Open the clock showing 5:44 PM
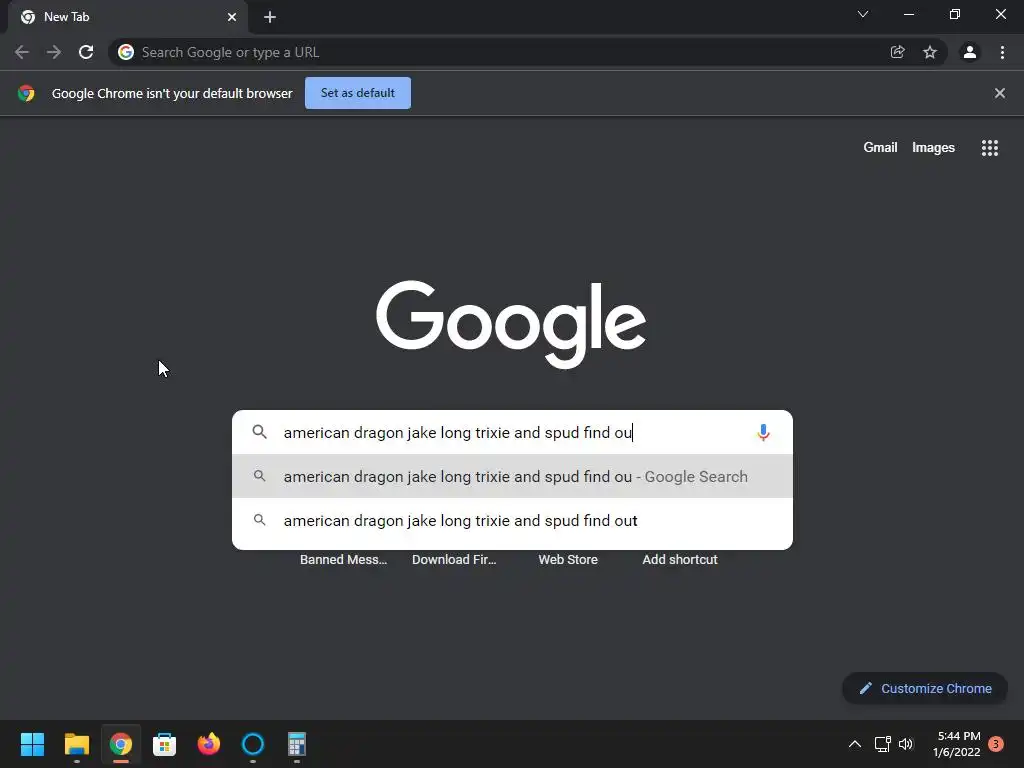The image size is (1024, 768). point(957,744)
